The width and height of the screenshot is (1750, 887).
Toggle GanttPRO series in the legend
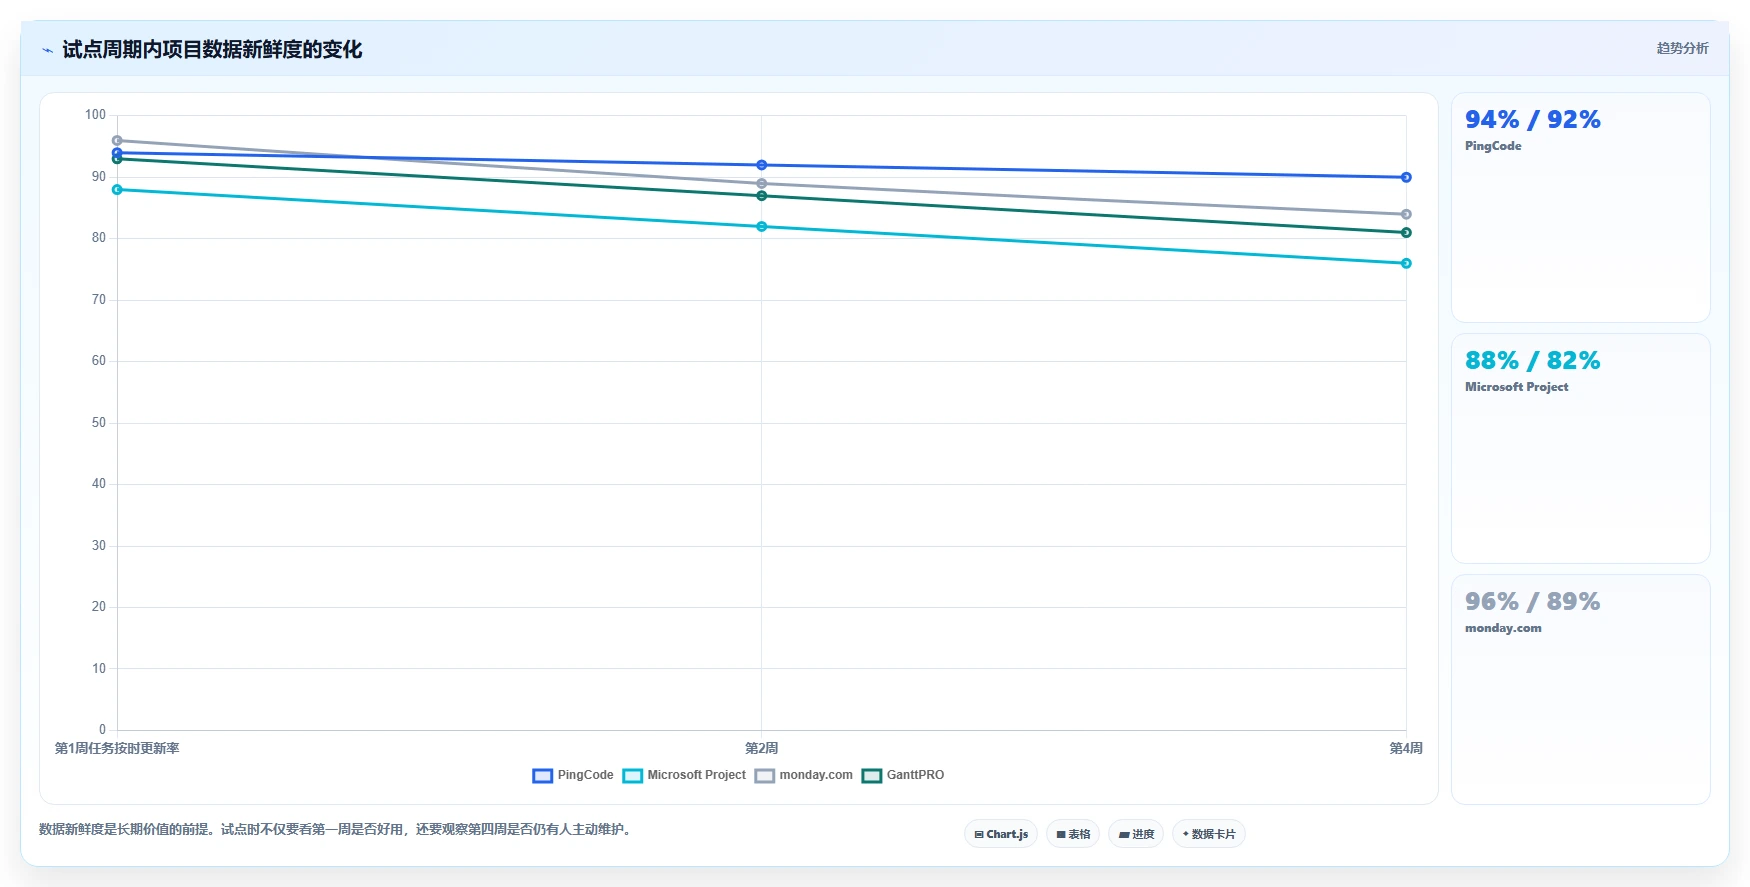click(x=903, y=776)
